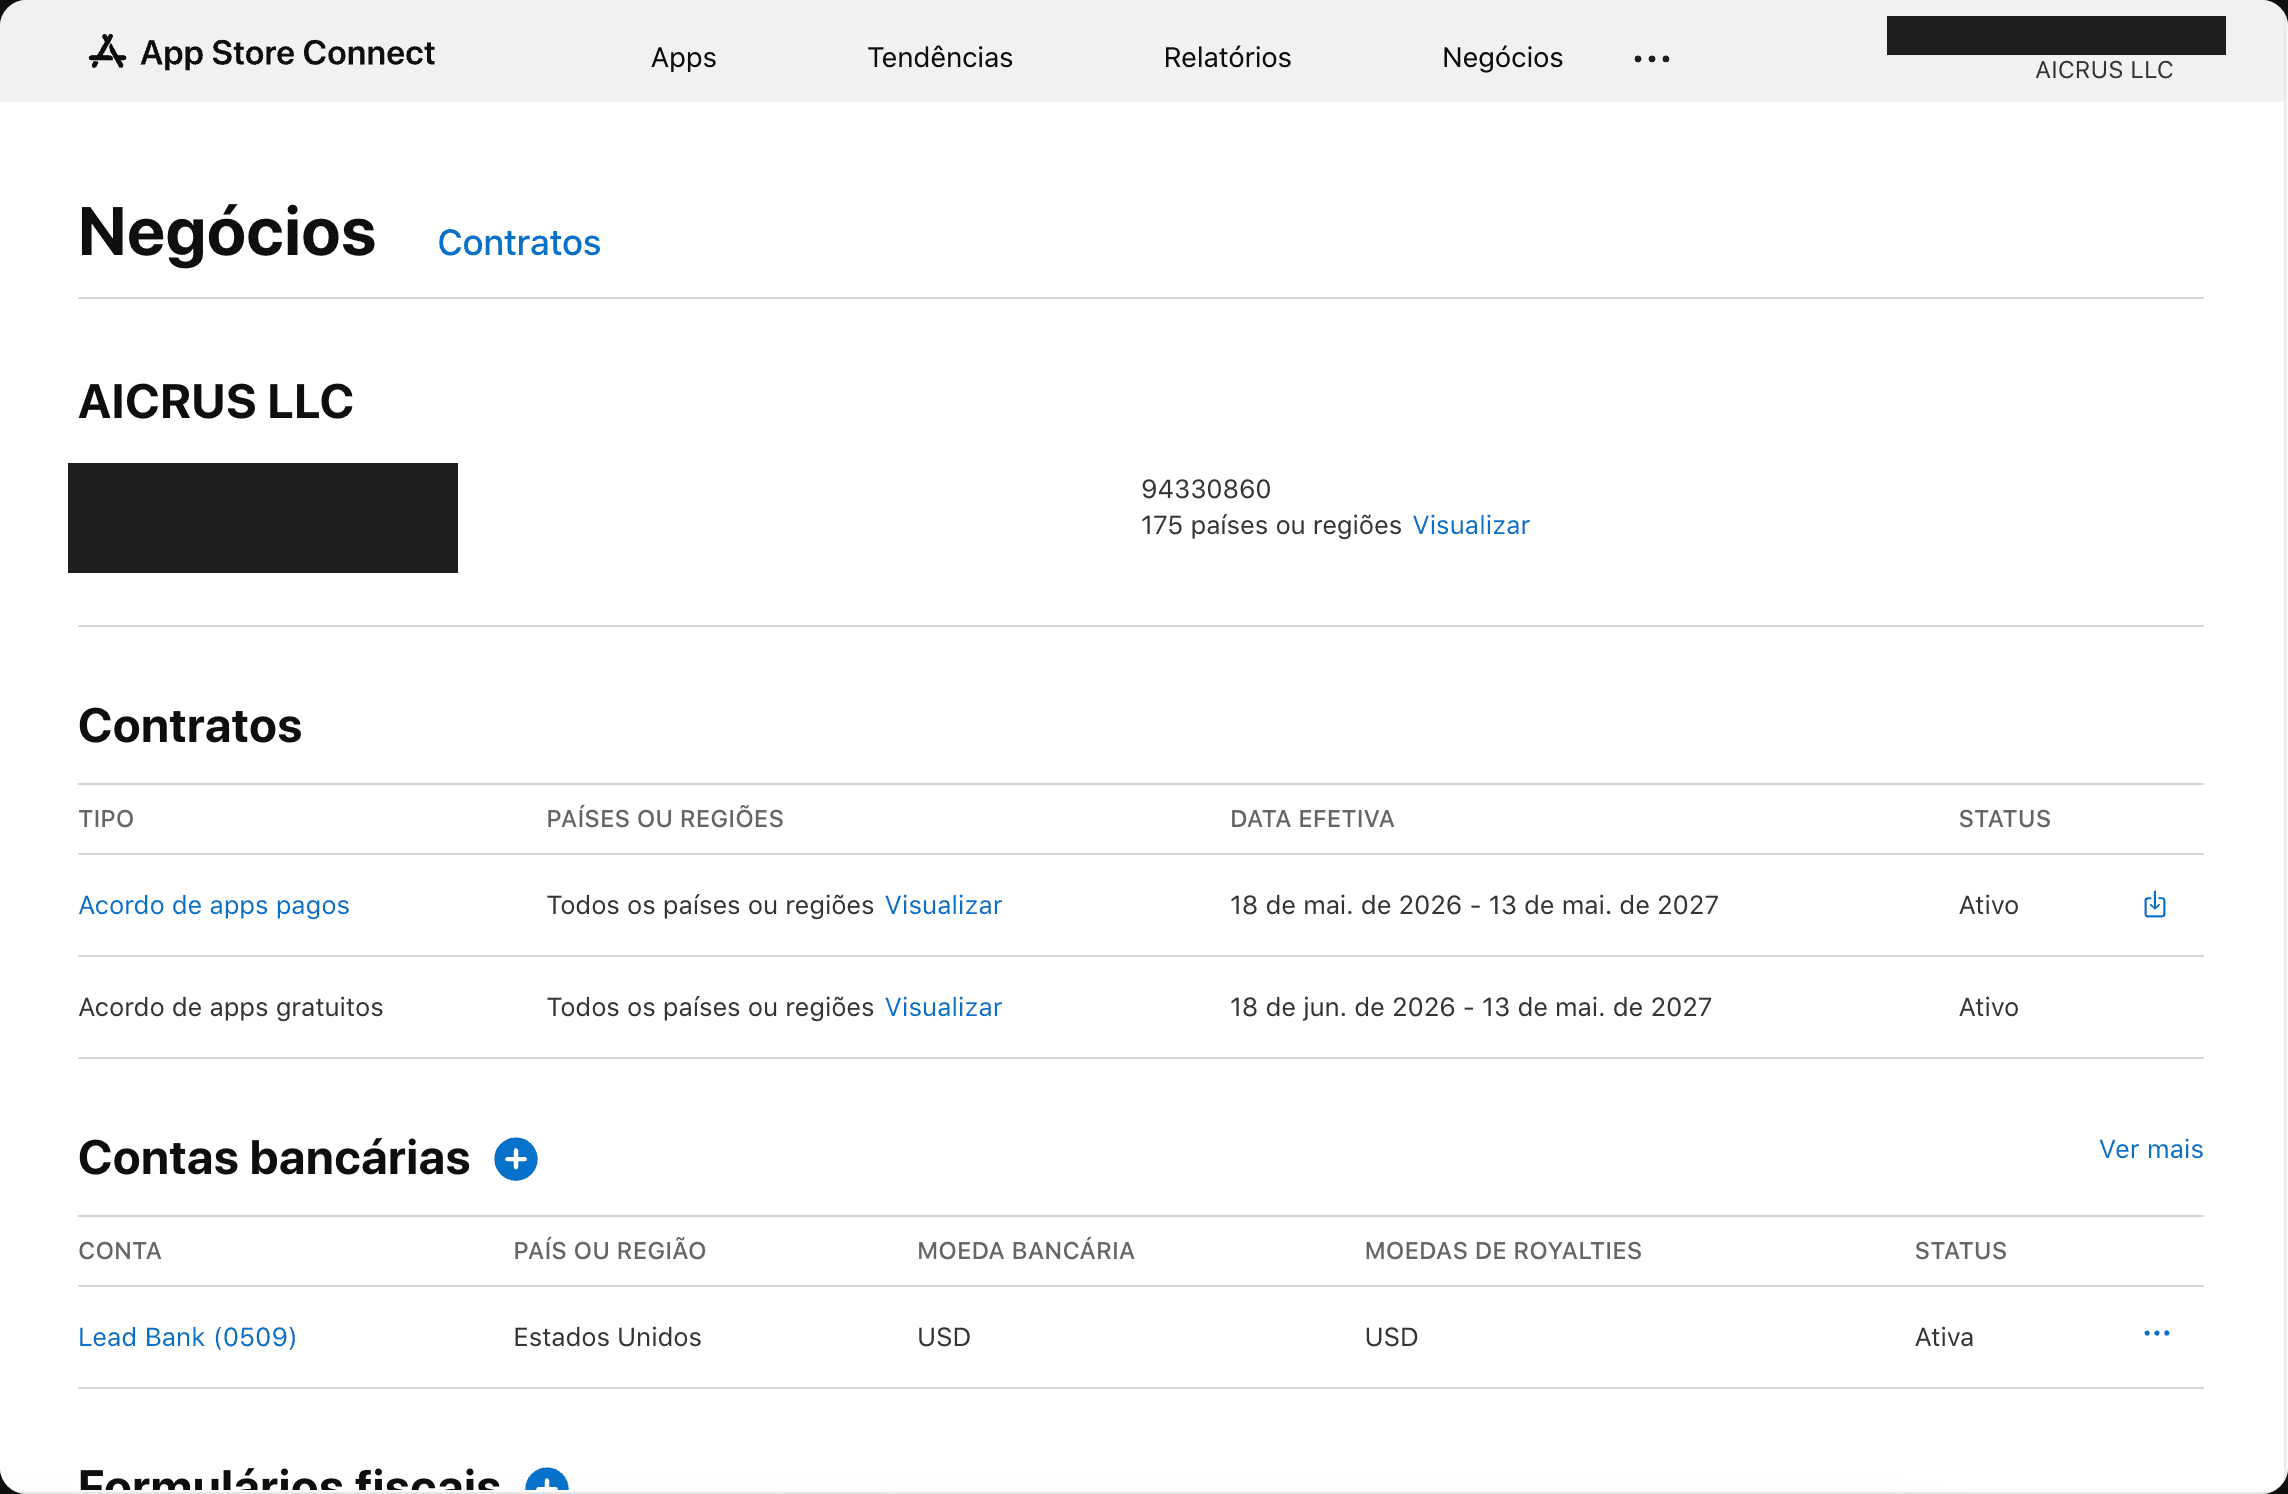Click USD under MOEDA BANCÁRIA
The width and height of the screenshot is (2288, 1494).
point(944,1337)
